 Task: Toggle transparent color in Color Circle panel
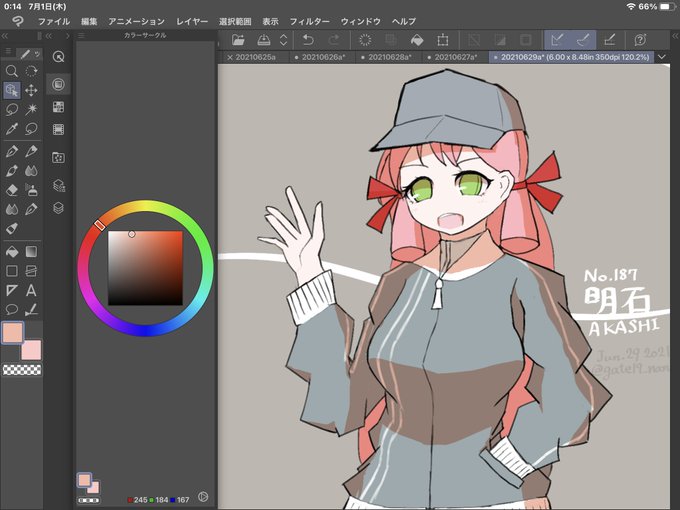point(89,500)
